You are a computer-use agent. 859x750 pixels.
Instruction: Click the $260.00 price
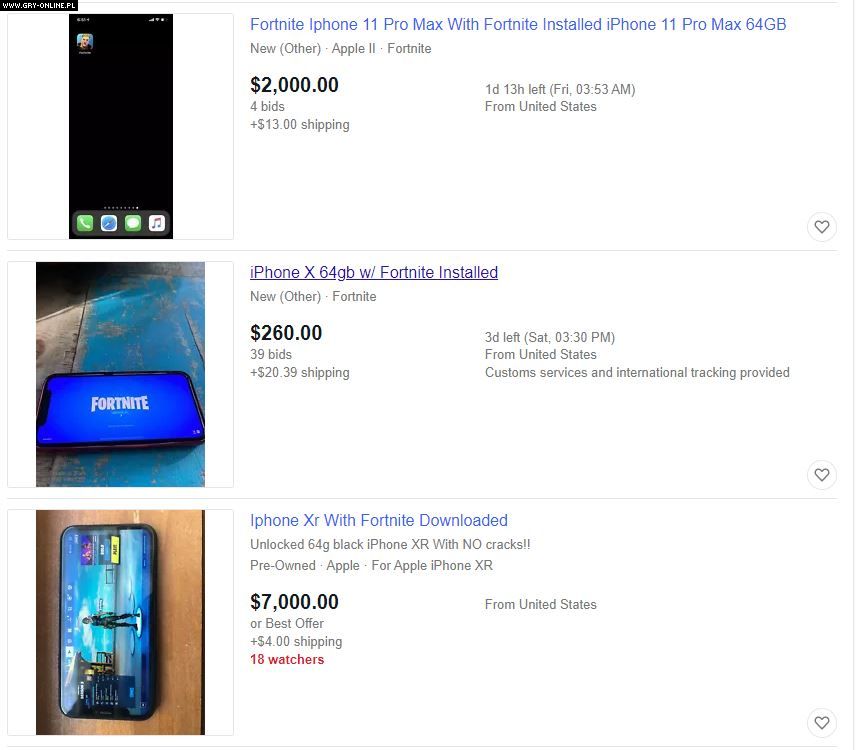pyautogui.click(x=286, y=333)
